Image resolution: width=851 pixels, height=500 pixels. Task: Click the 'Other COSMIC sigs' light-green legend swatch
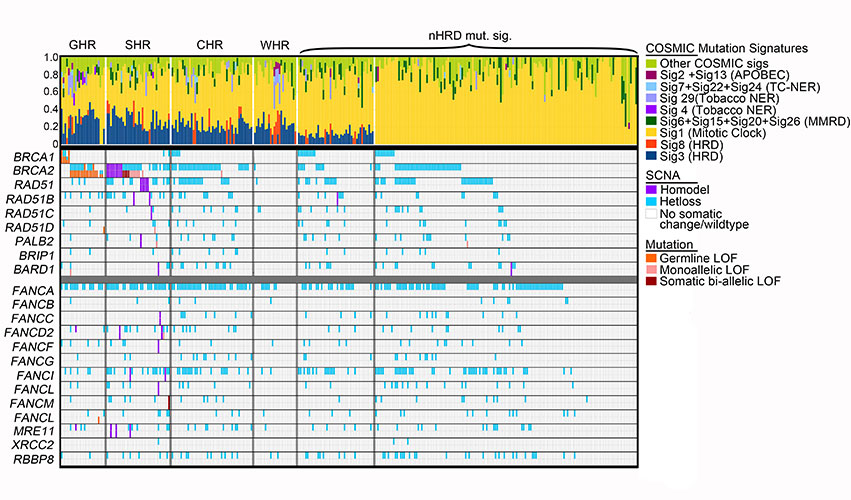651,64
